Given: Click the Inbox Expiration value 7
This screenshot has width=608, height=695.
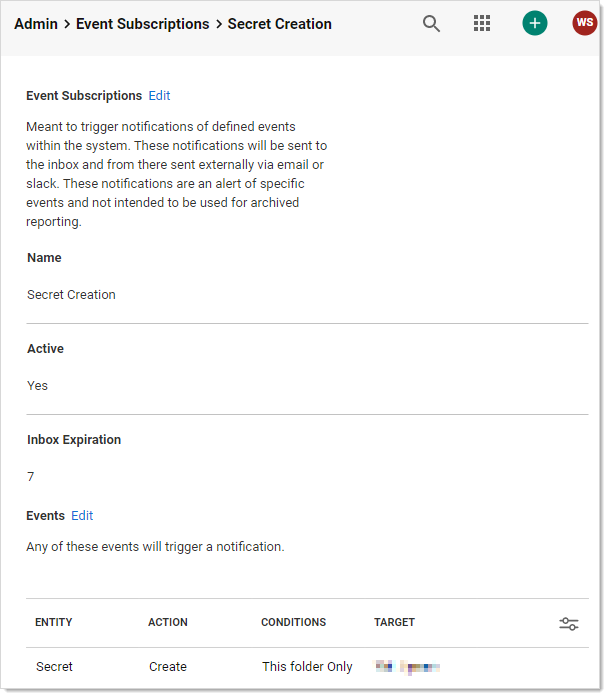Looking at the screenshot, I should (x=31, y=477).
